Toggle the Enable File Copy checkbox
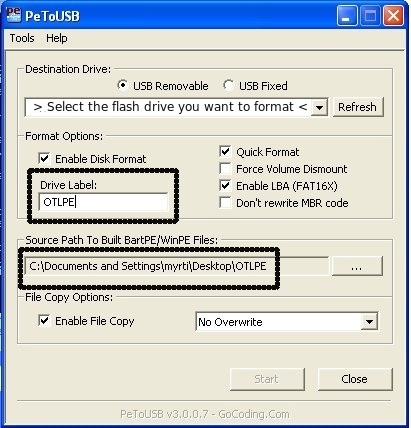This screenshot has height=428, width=411. (x=44, y=320)
